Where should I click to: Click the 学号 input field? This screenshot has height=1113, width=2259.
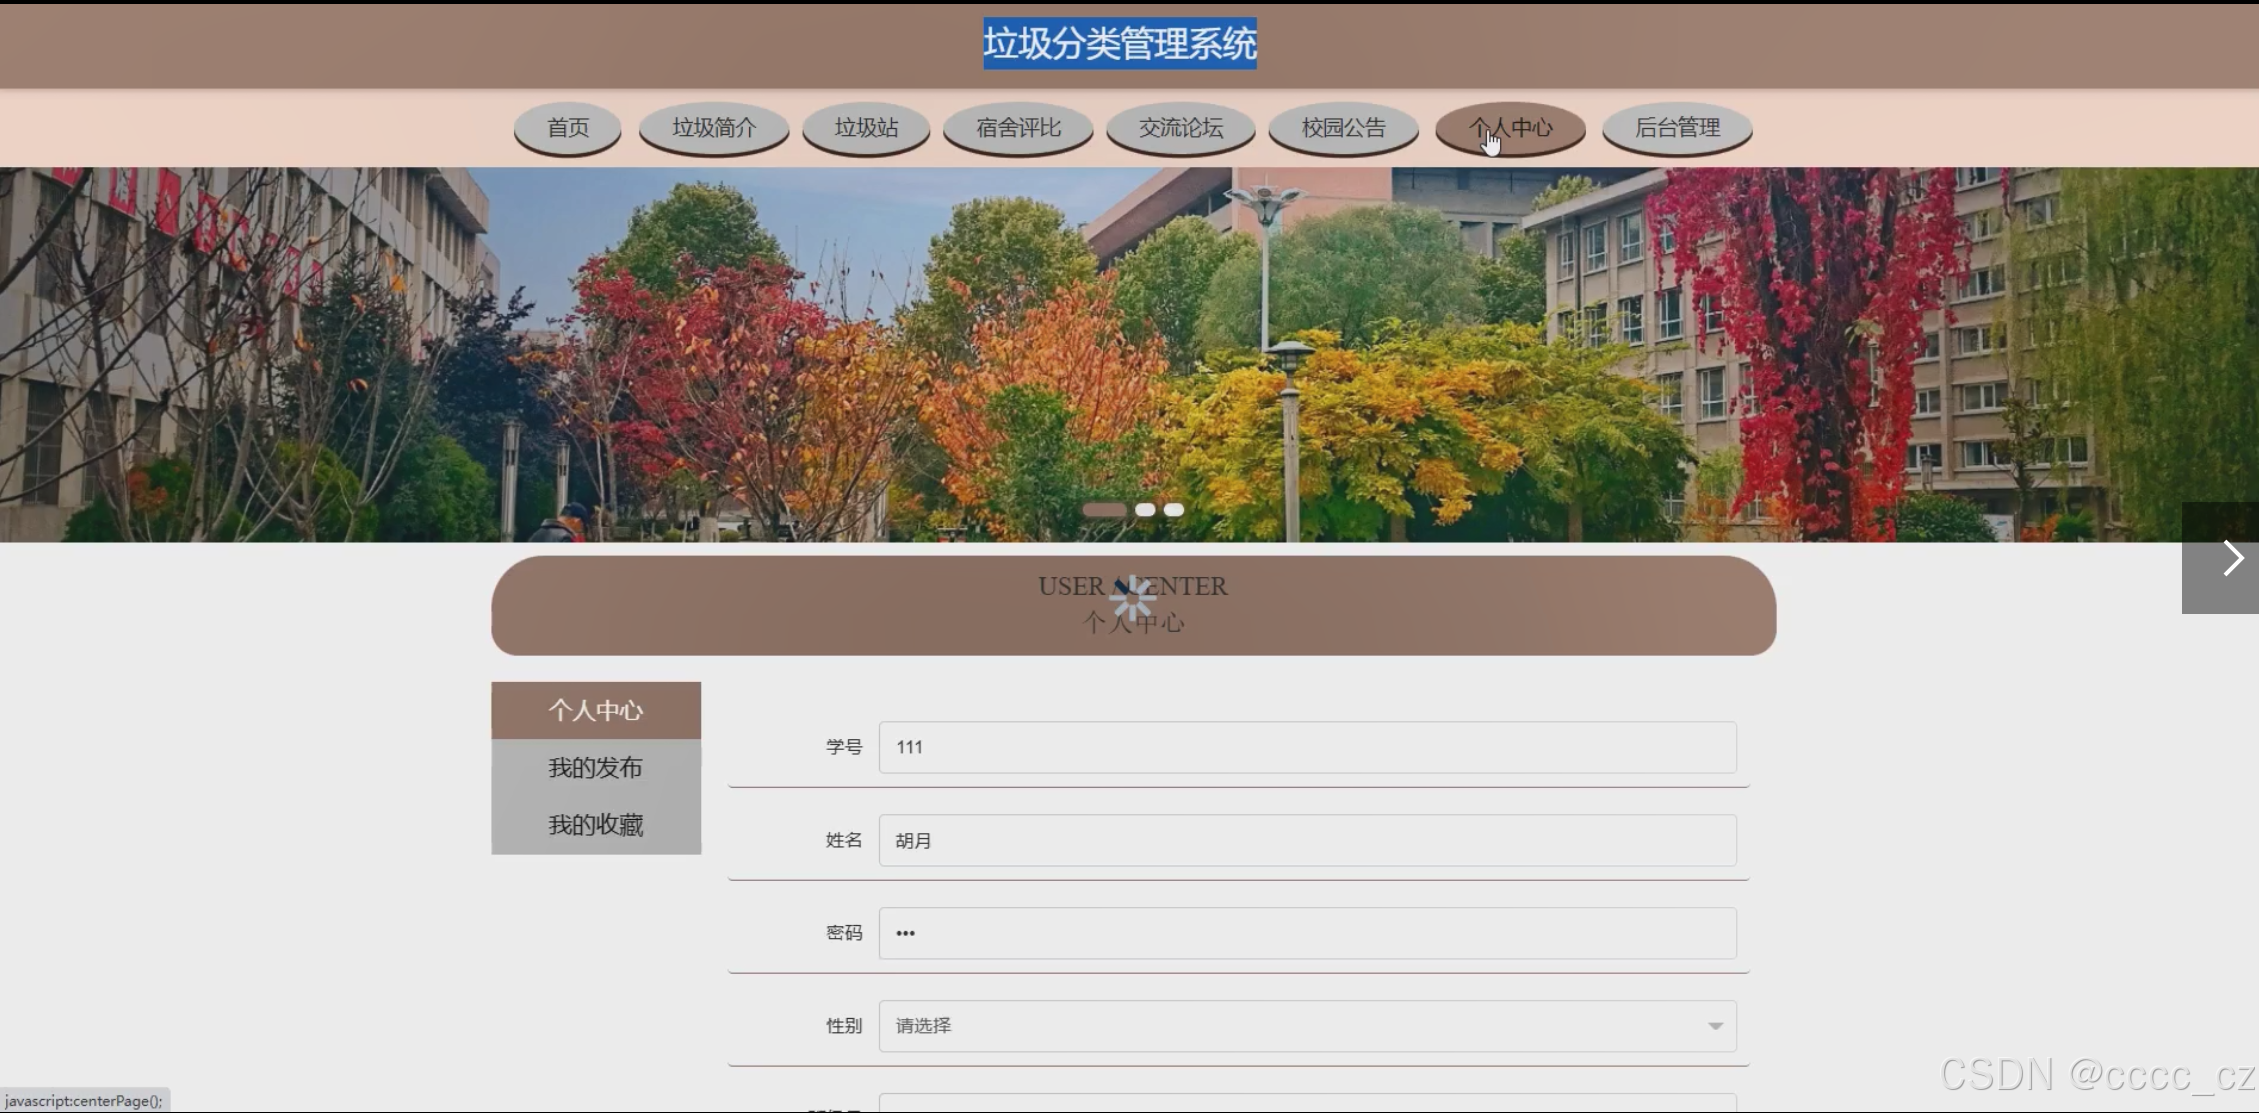point(1307,747)
